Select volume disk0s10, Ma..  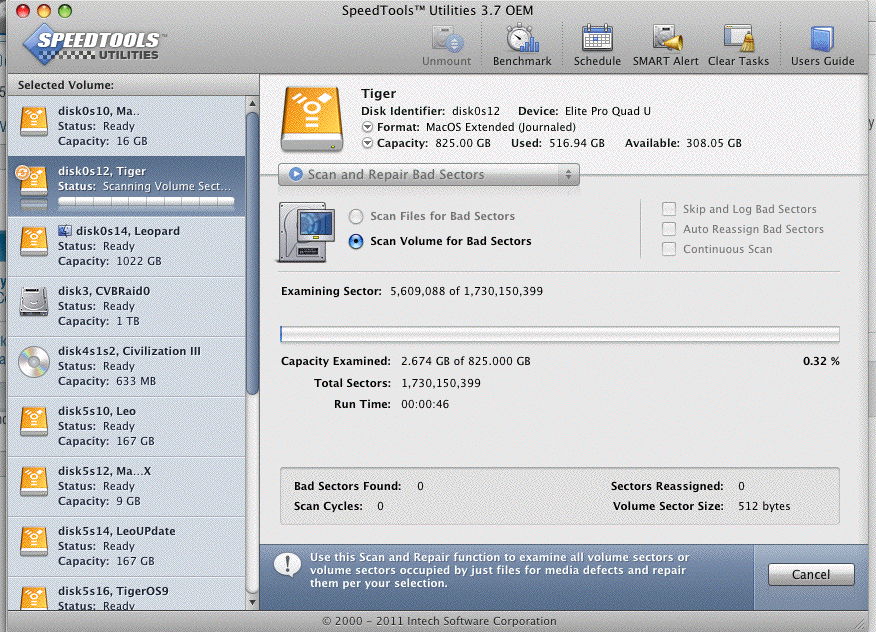126,126
